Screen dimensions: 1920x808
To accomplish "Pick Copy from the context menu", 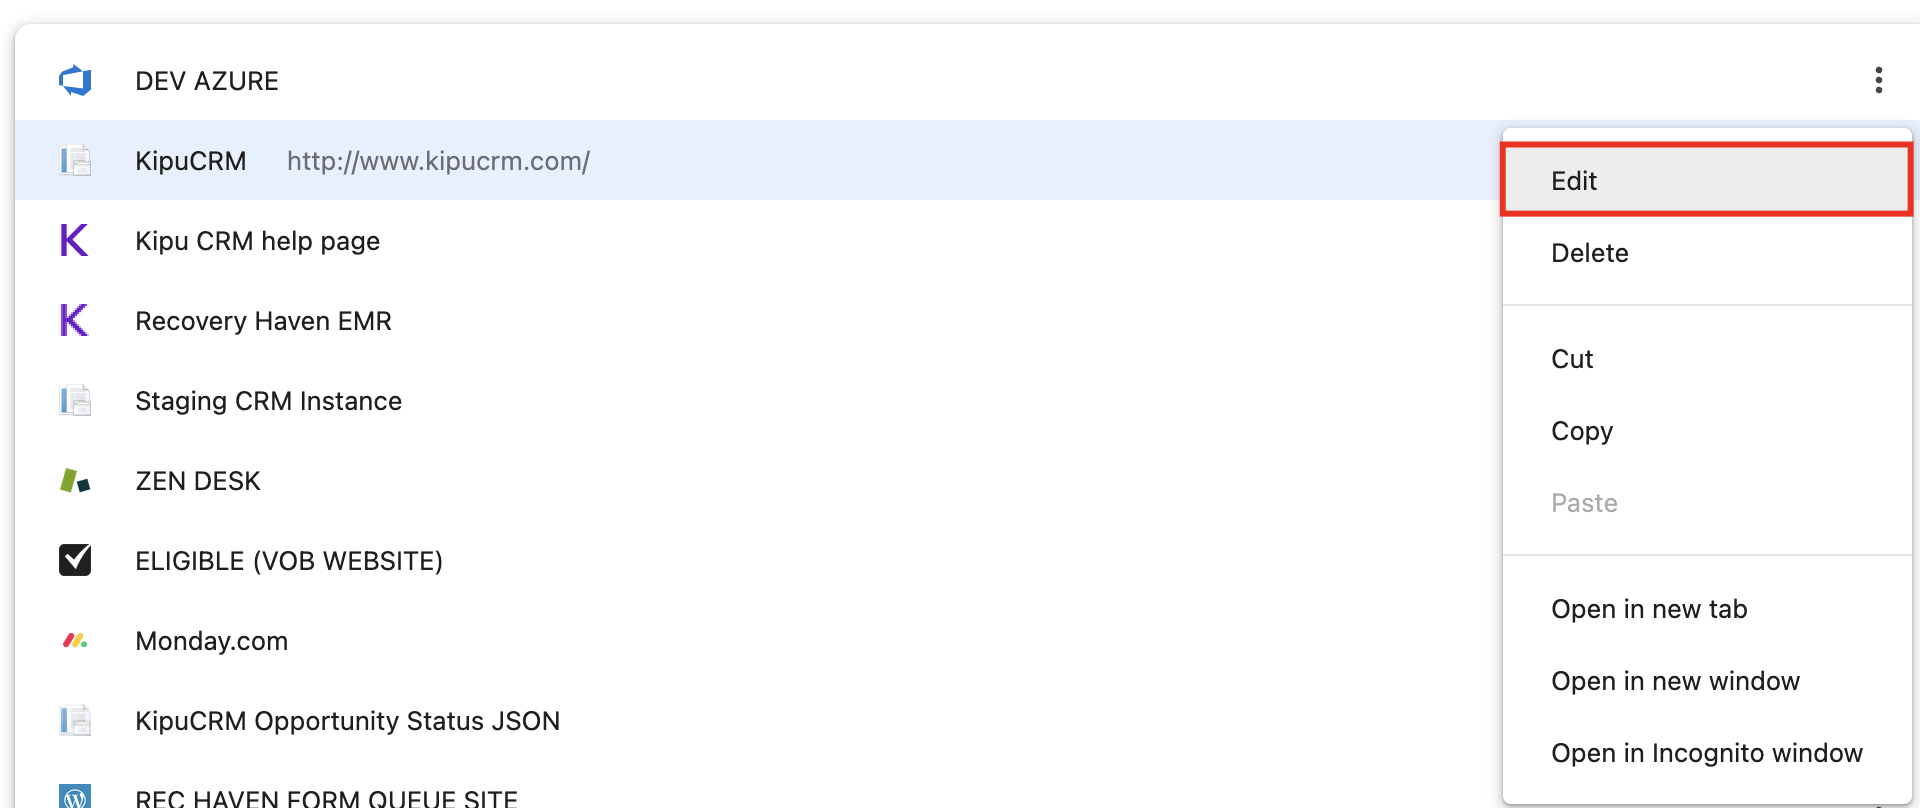I will pos(1582,431).
